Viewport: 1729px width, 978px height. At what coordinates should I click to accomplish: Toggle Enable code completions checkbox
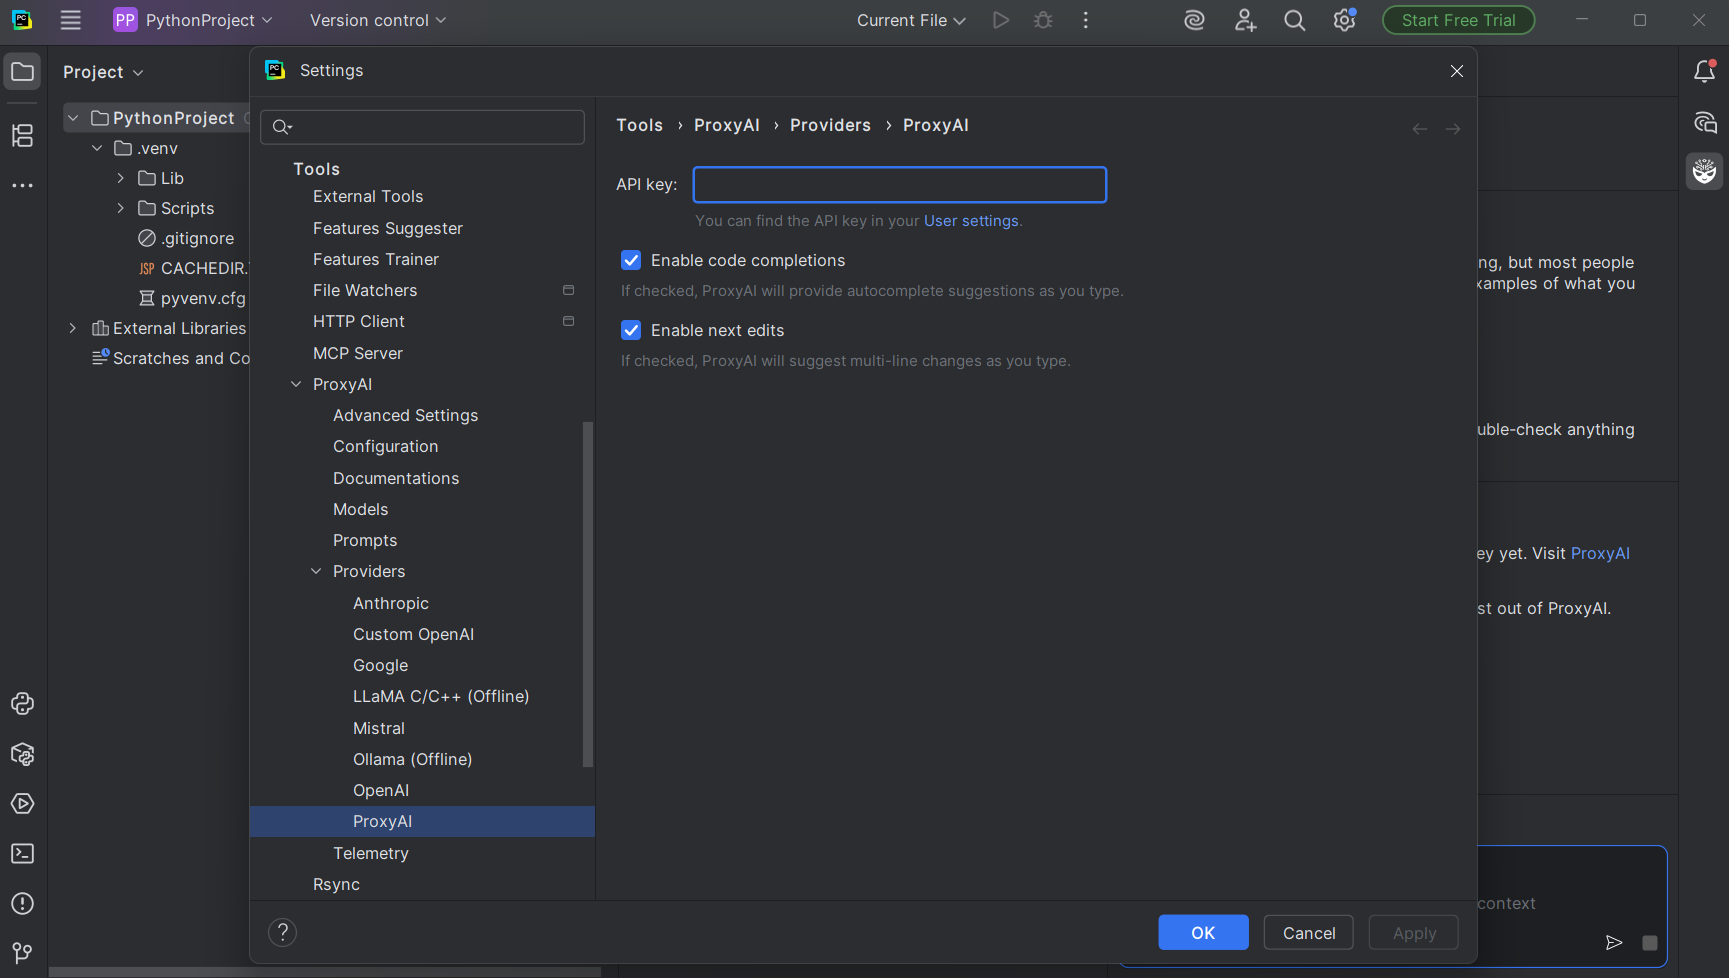(631, 260)
